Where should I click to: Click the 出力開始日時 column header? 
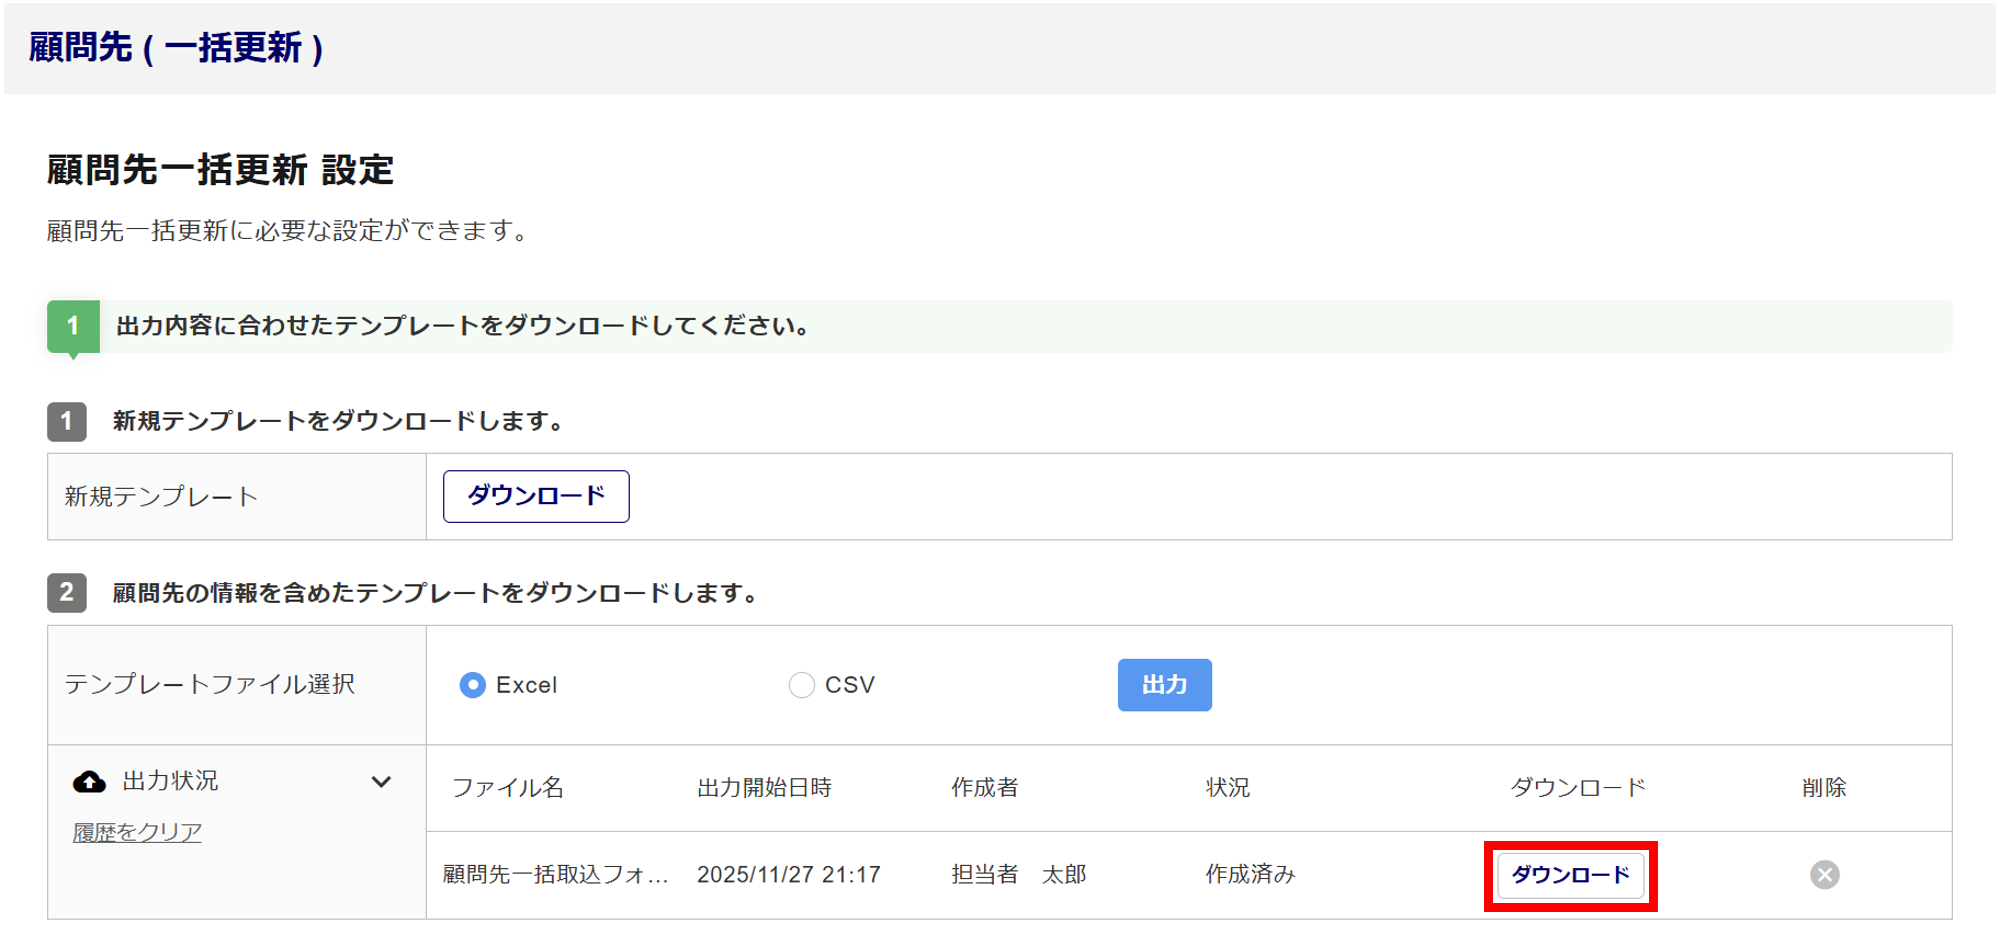point(764,788)
